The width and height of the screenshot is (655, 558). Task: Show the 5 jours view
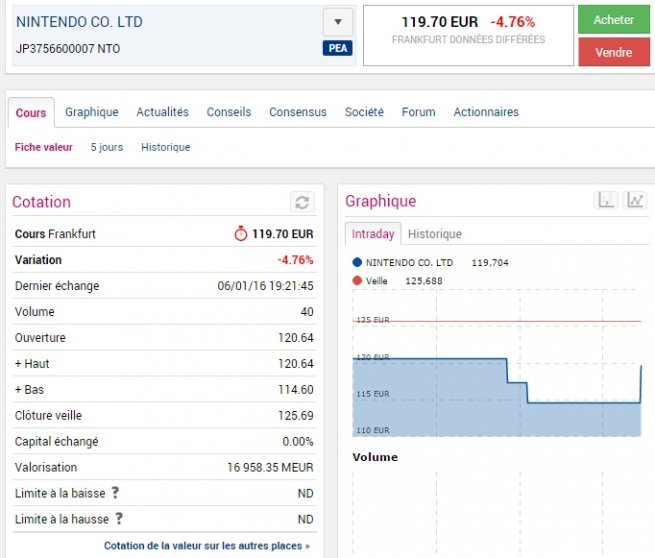click(x=107, y=147)
